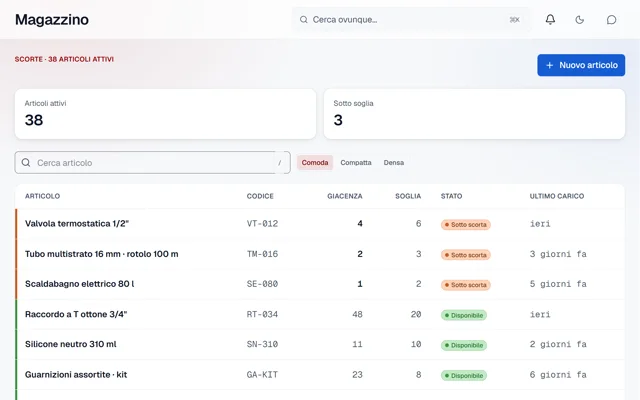The width and height of the screenshot is (640, 400).
Task: Focus the Cerca articolo input field
Action: [x=153, y=162]
